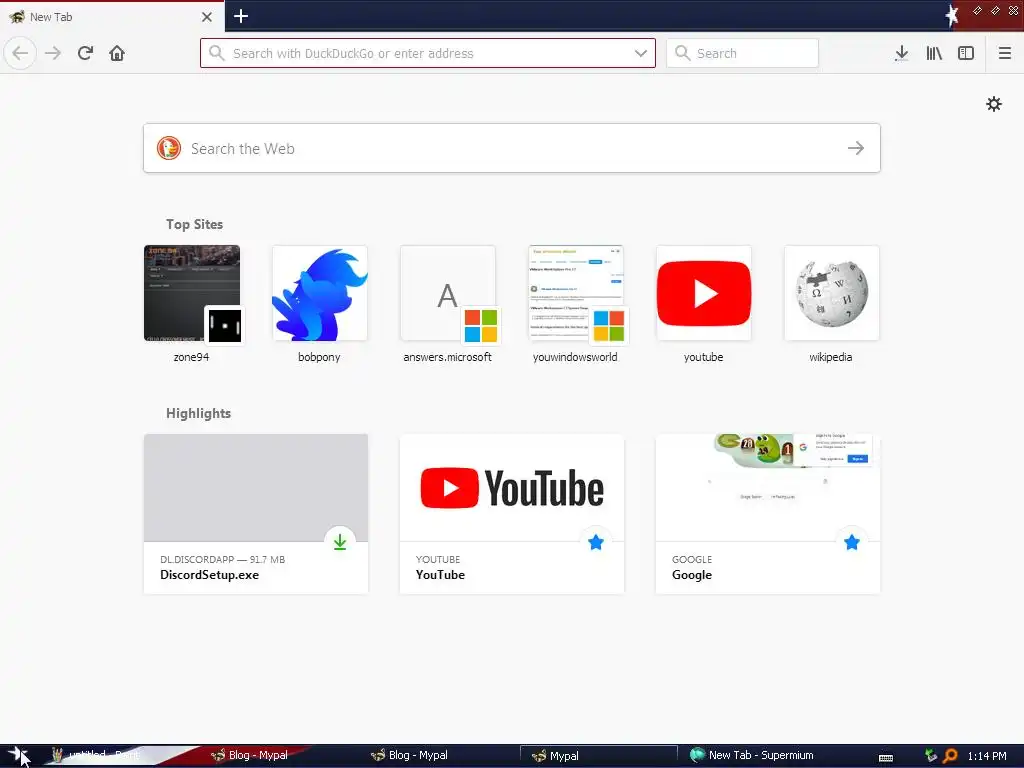
Task: Click the DuckDuckGo logo in web search box
Action: coord(168,148)
